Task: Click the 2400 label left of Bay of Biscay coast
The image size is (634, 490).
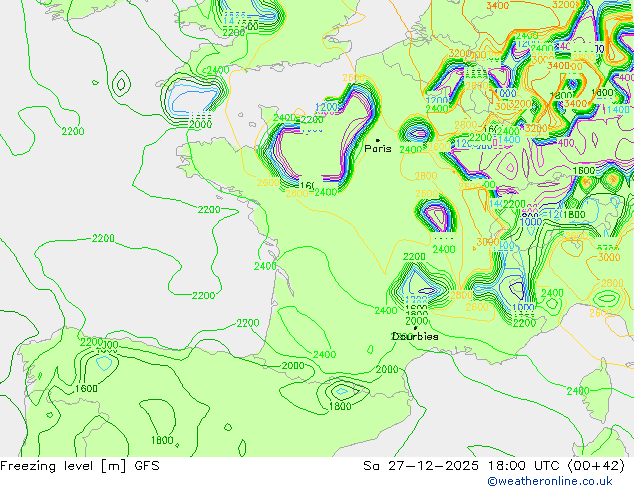Action: pos(265,266)
